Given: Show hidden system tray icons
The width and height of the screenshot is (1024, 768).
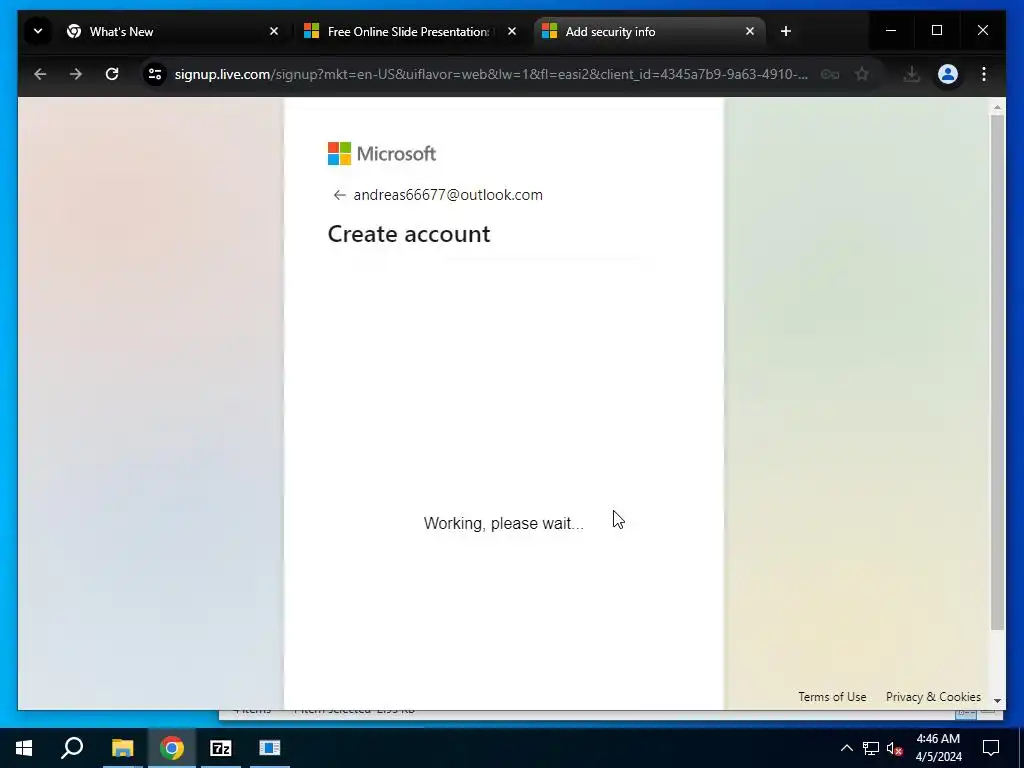Looking at the screenshot, I should pos(846,748).
